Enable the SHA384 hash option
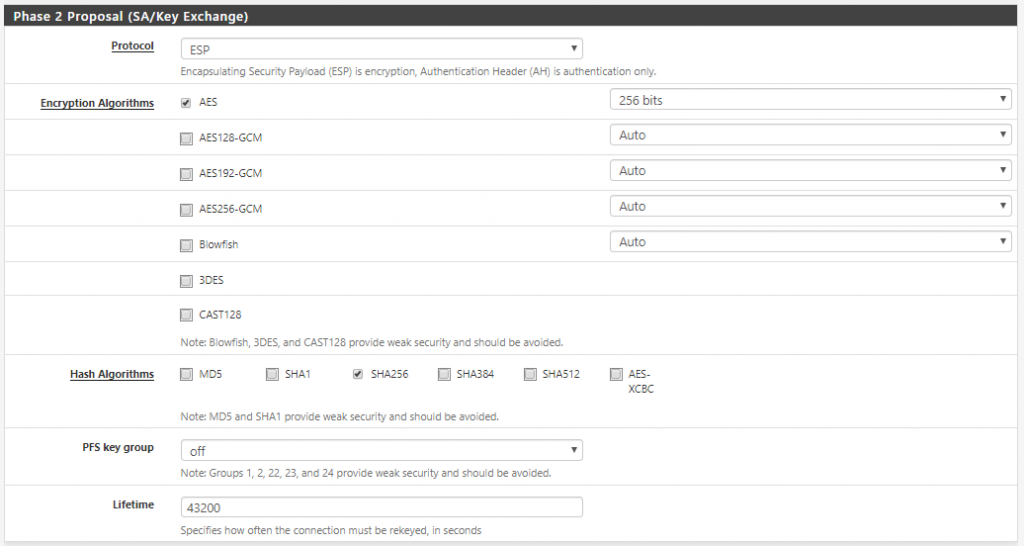Screen dimensions: 1024x546 pos(444,374)
